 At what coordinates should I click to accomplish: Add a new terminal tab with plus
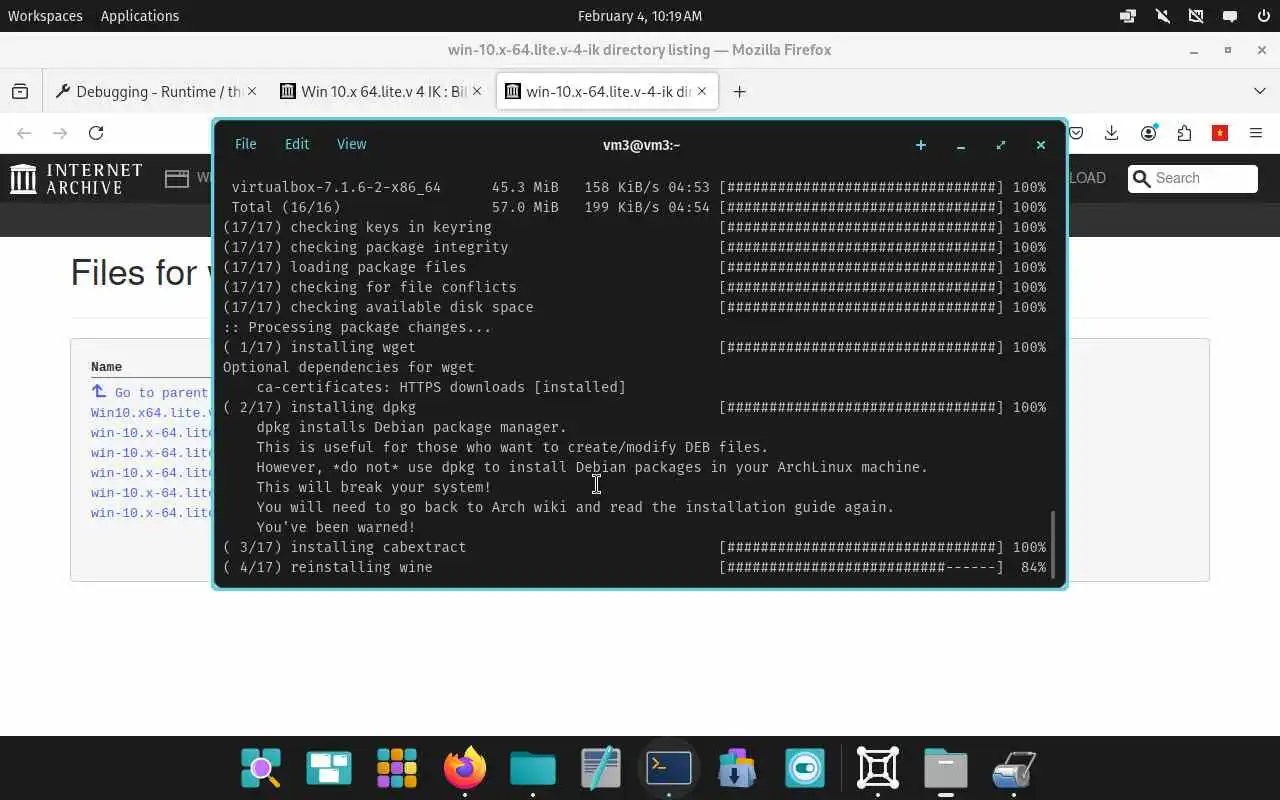tap(921, 145)
